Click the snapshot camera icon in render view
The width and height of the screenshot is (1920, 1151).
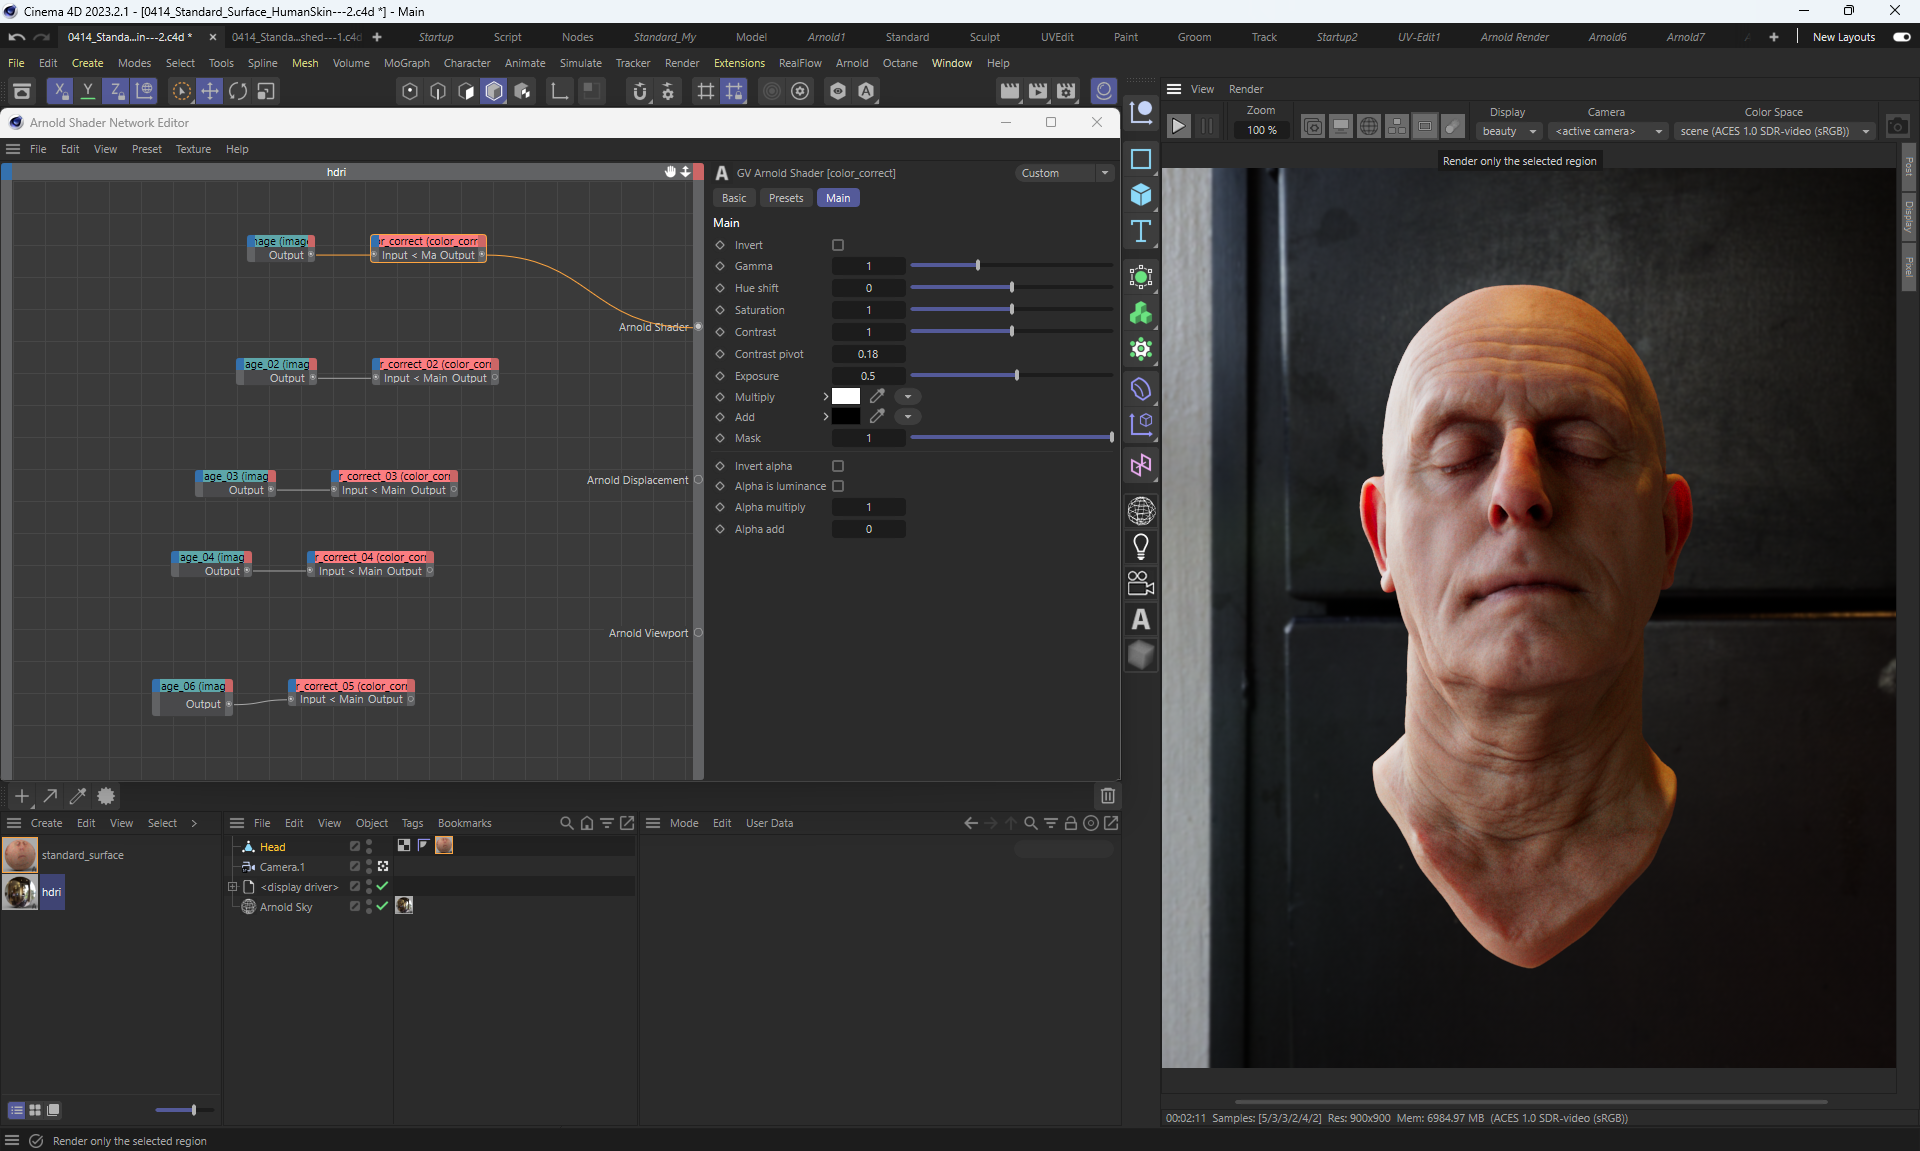point(1897,127)
